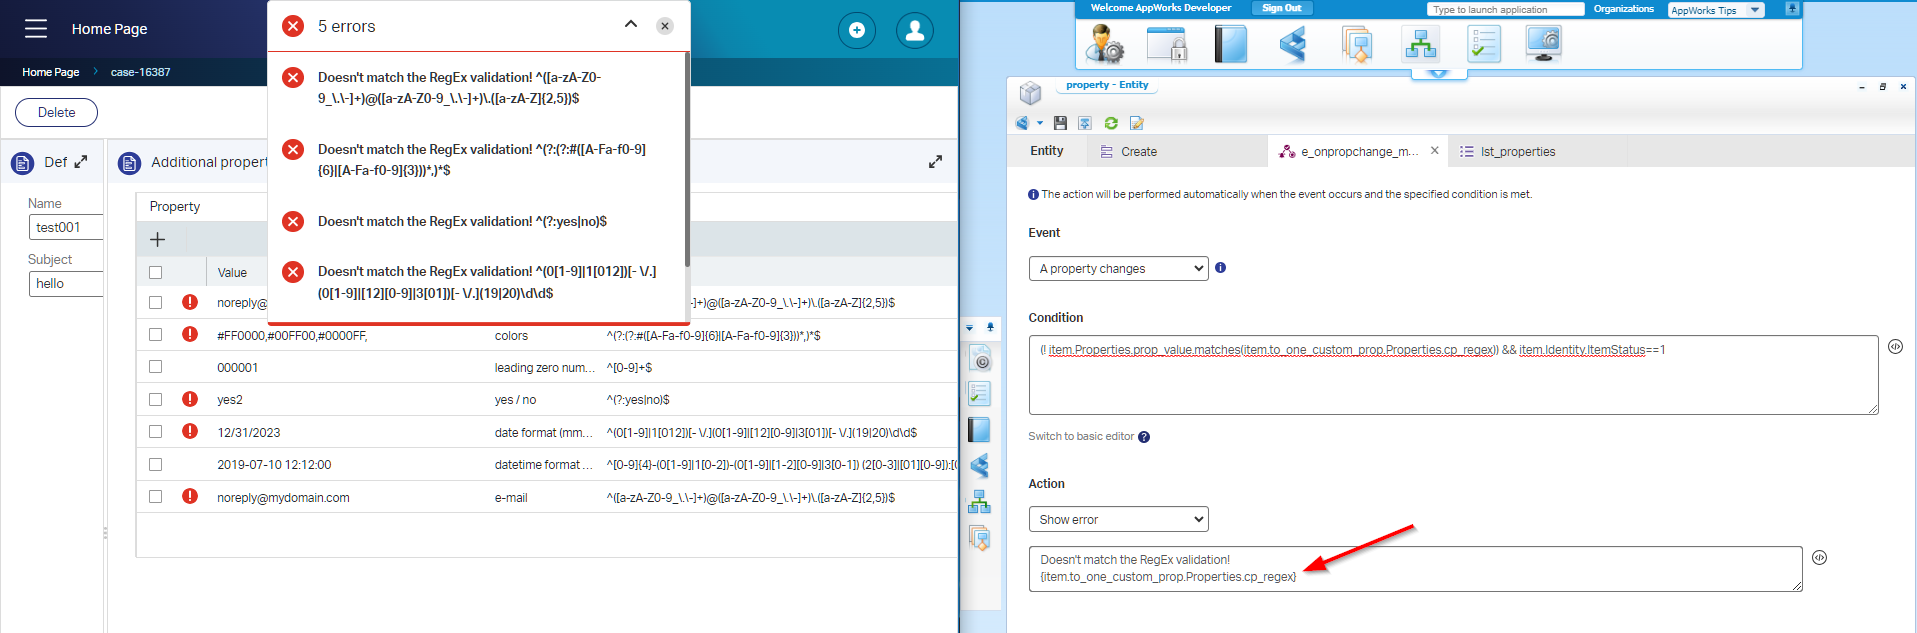Add a property row with plus icon
Viewport: 1917px width, 633px height.
[x=157, y=239]
